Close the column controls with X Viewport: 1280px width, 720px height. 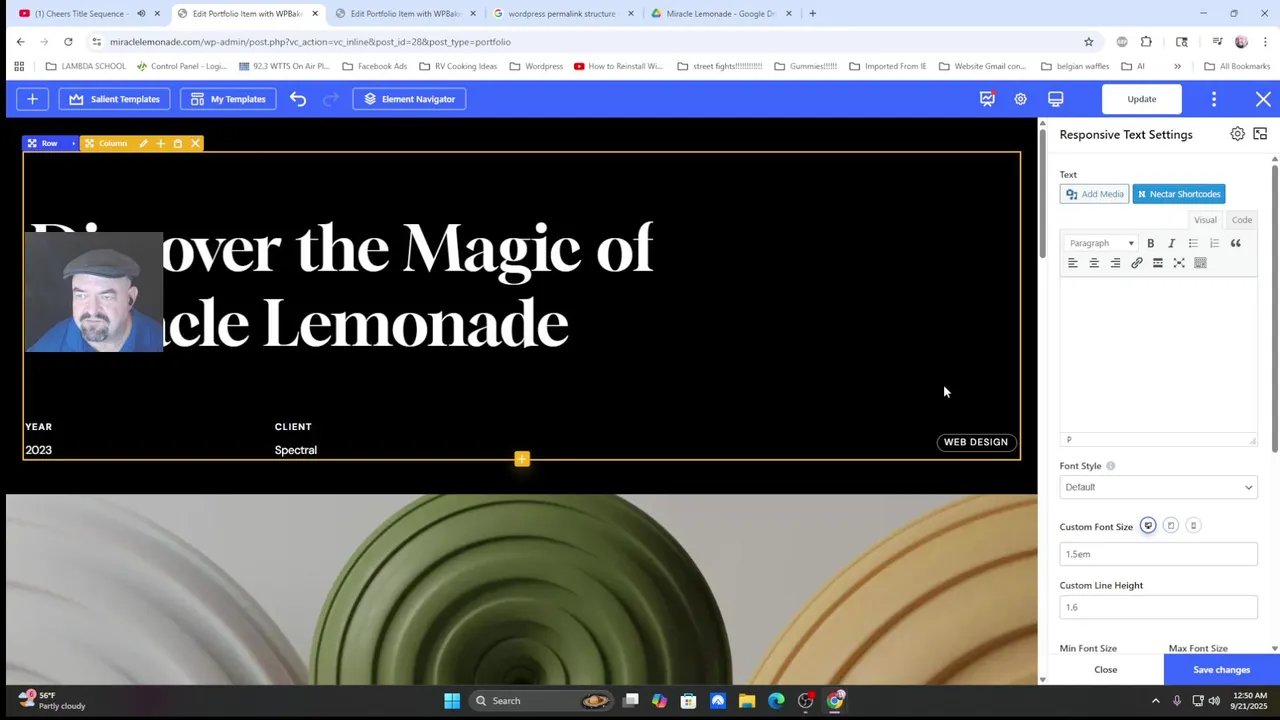tap(195, 143)
